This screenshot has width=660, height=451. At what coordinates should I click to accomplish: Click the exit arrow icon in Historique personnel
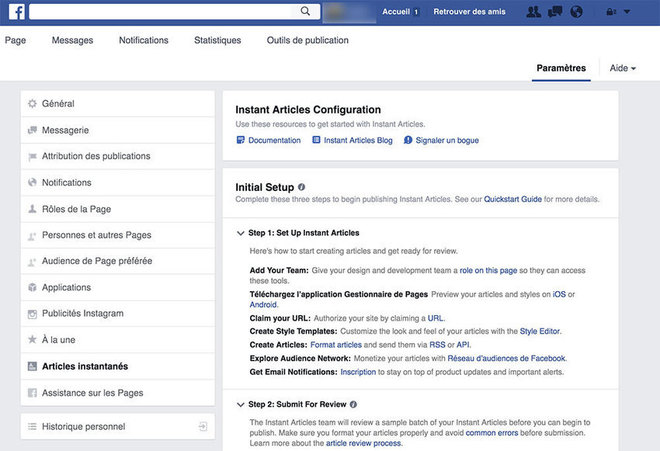click(x=203, y=427)
